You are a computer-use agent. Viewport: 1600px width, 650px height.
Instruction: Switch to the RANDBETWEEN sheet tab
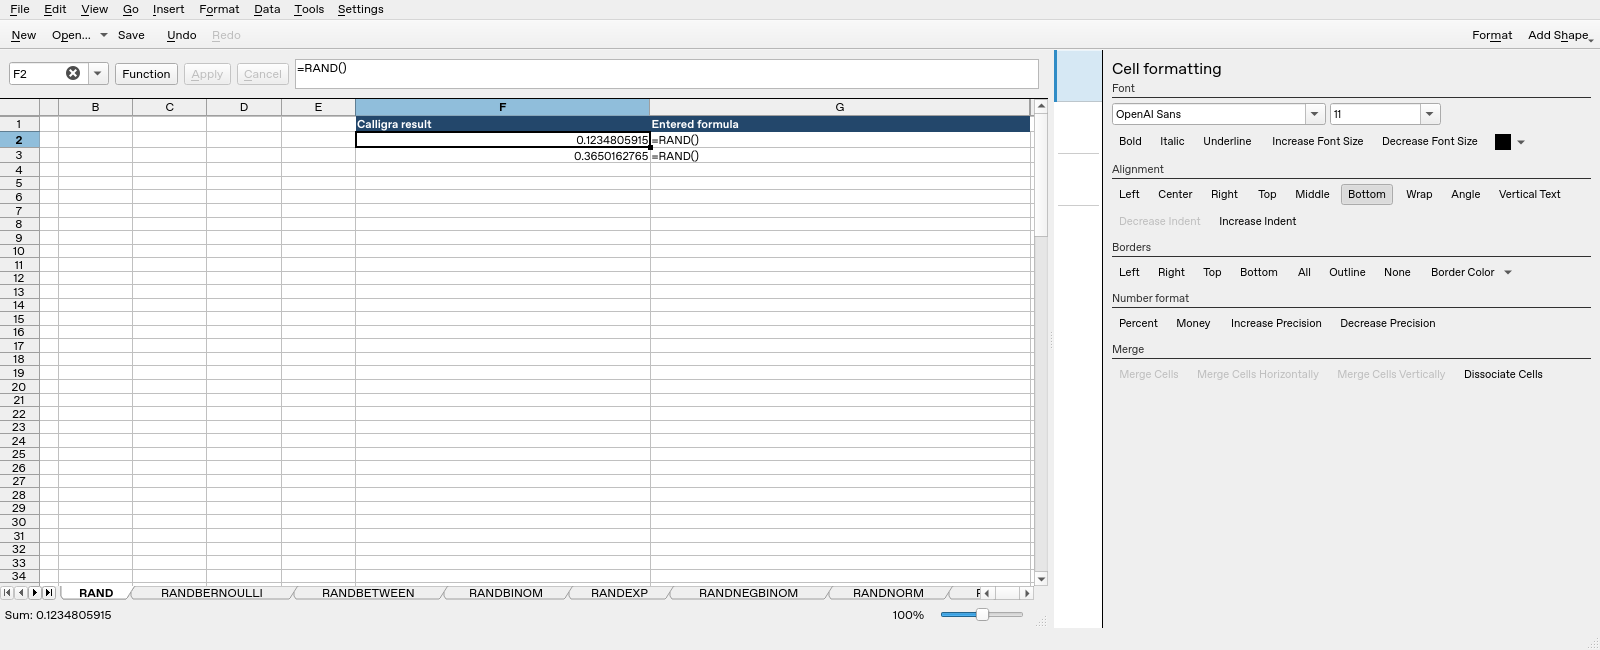pyautogui.click(x=368, y=593)
